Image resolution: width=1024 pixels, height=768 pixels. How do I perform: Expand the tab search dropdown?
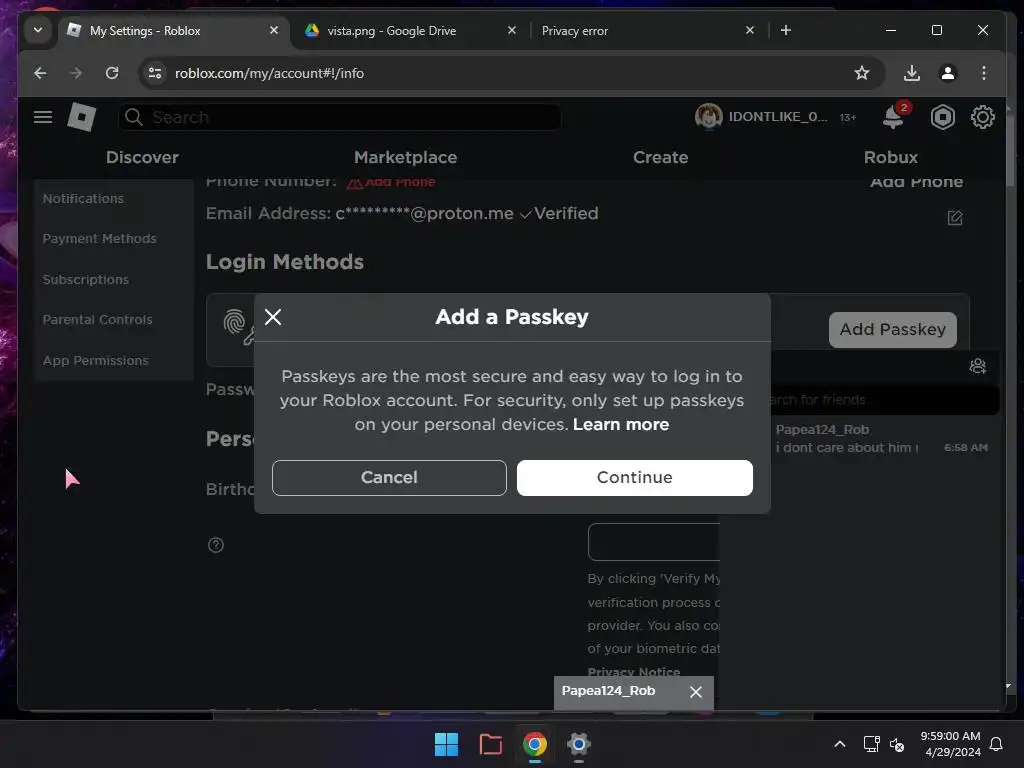[38, 30]
